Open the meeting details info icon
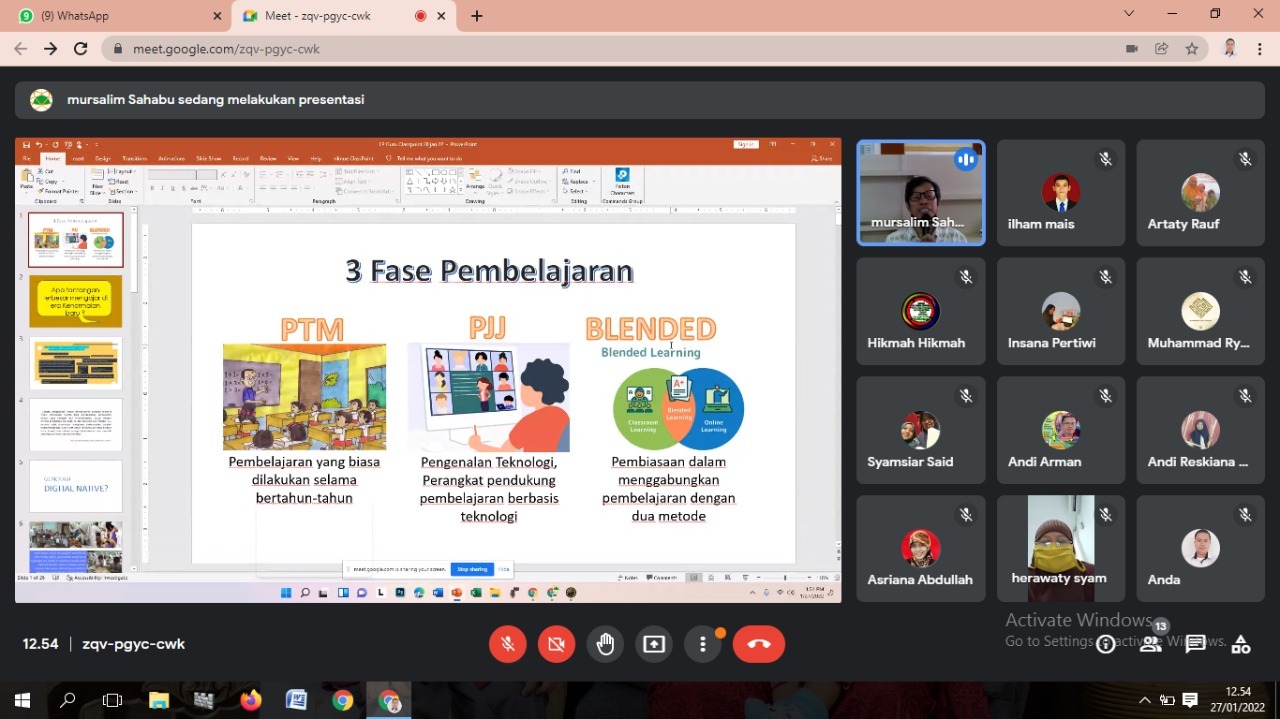Viewport: 1280px width, 719px height. point(1106,644)
